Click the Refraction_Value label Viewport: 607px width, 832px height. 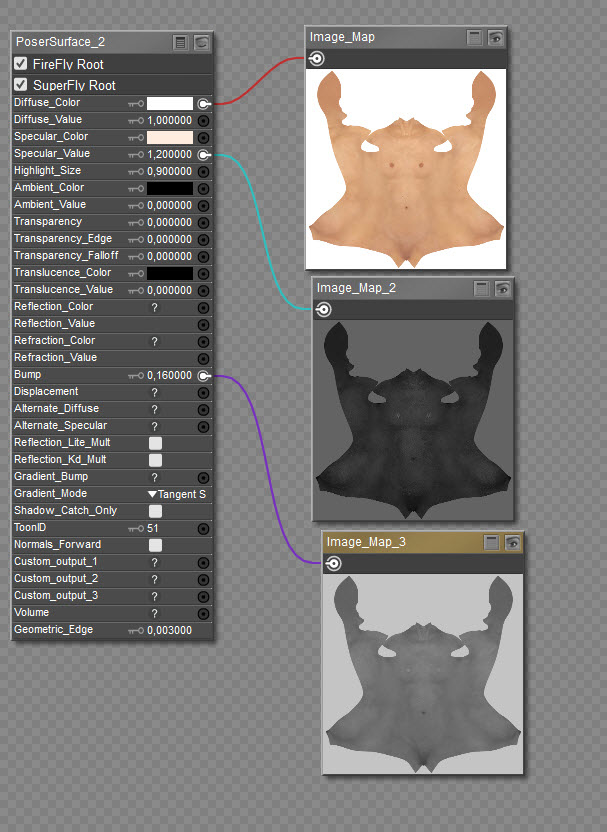[56, 357]
